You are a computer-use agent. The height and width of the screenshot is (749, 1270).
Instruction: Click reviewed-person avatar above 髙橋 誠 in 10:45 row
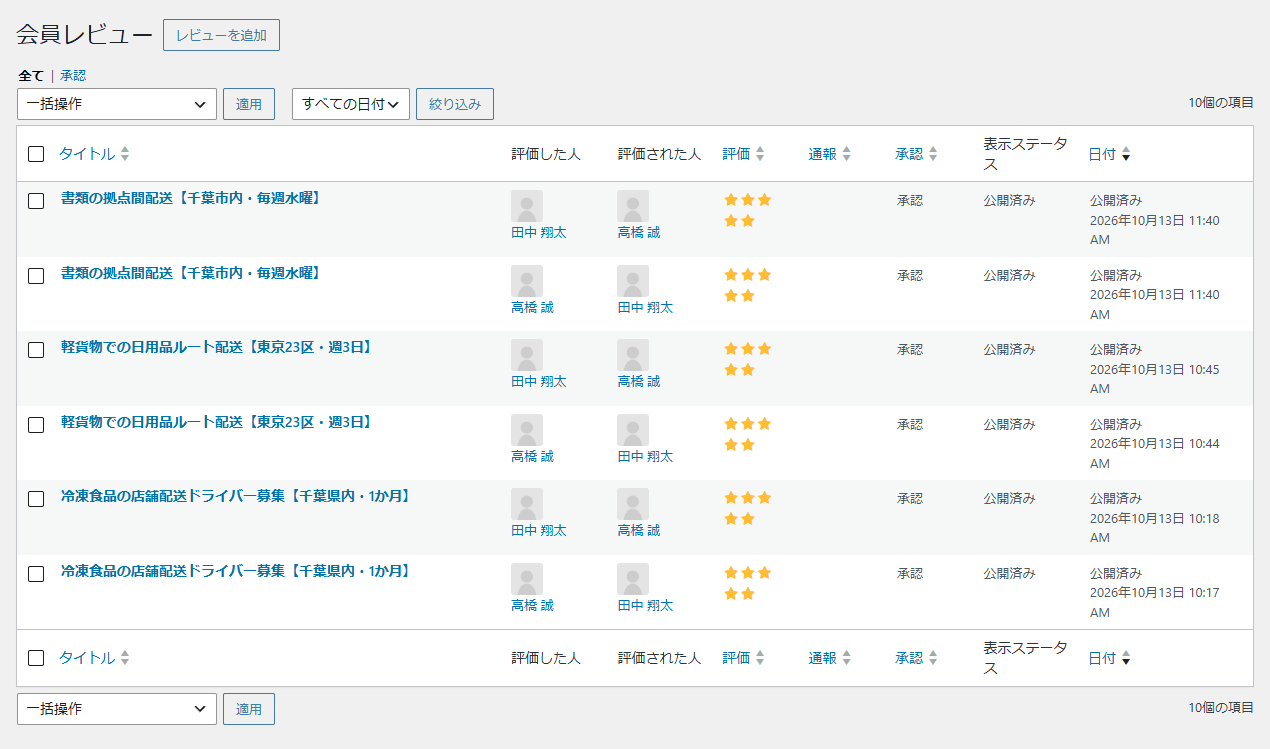point(633,355)
